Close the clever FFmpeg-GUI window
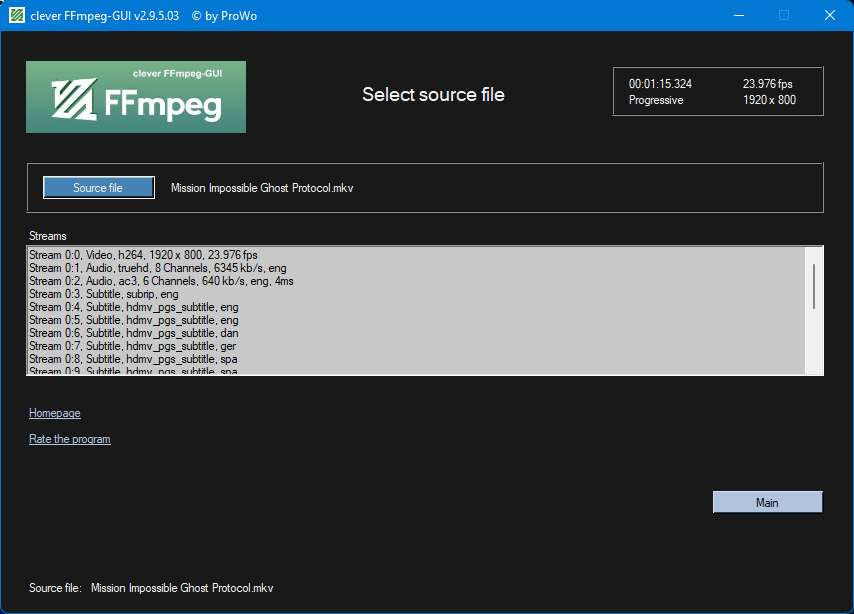Screen dimensions: 854x614 829,15
